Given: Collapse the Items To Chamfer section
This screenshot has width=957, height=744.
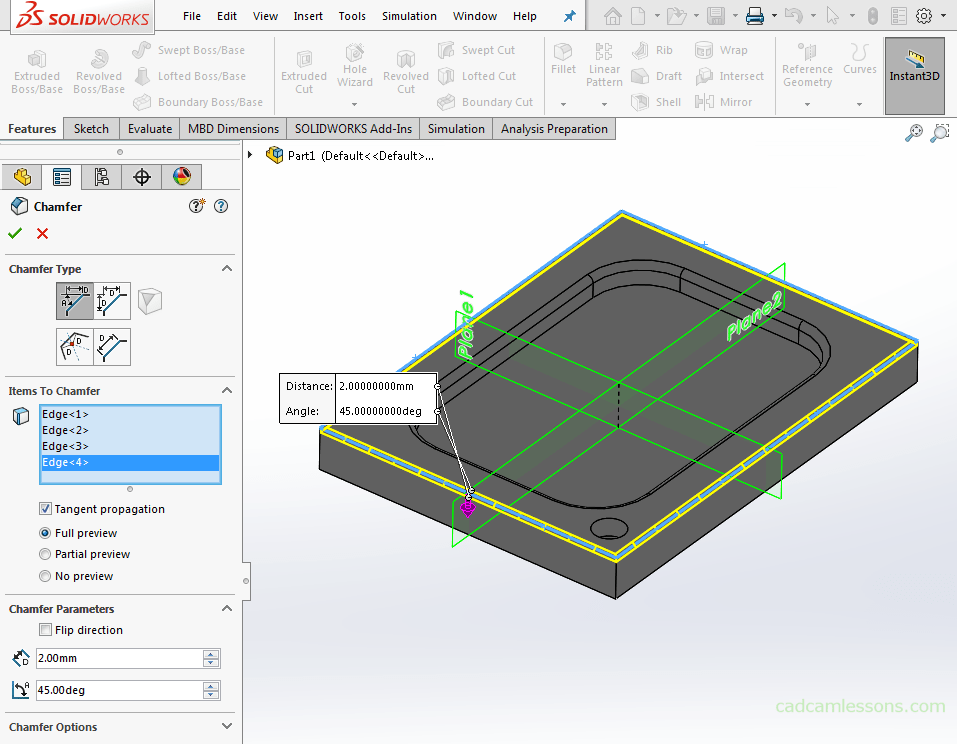Looking at the screenshot, I should [227, 390].
